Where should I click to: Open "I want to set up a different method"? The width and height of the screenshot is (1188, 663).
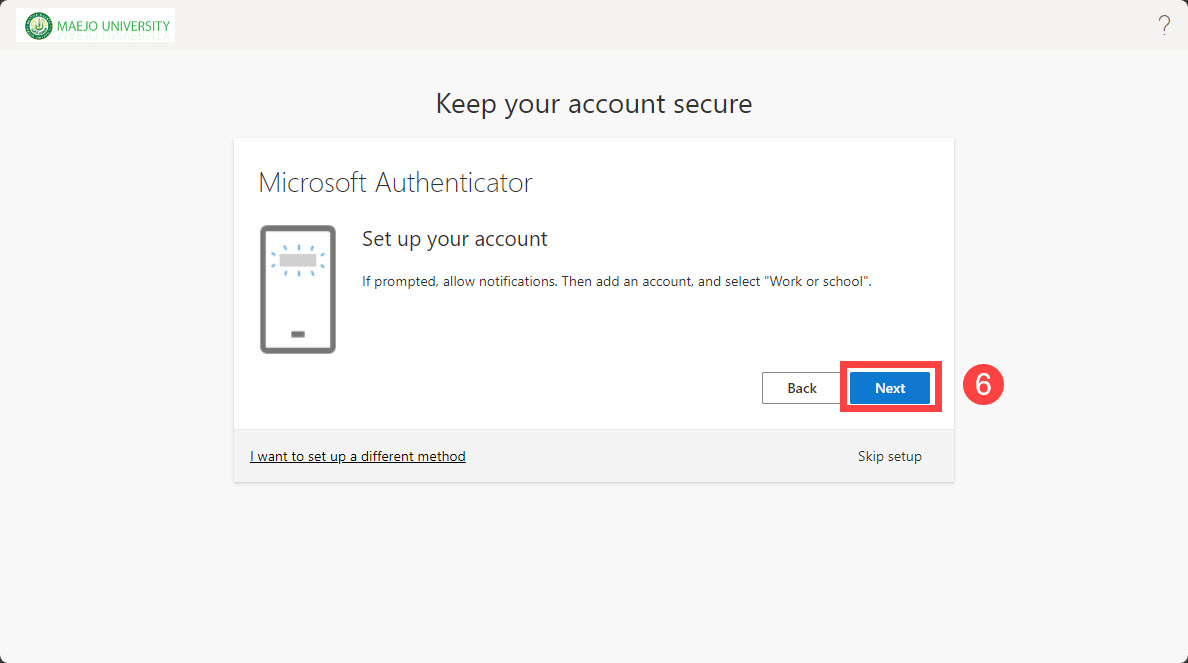(357, 456)
